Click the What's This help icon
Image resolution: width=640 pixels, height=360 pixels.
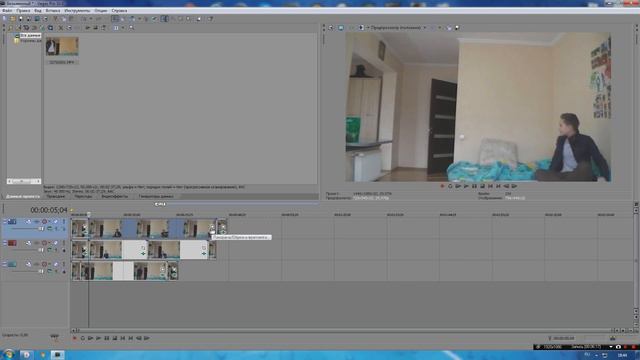click(x=210, y=19)
